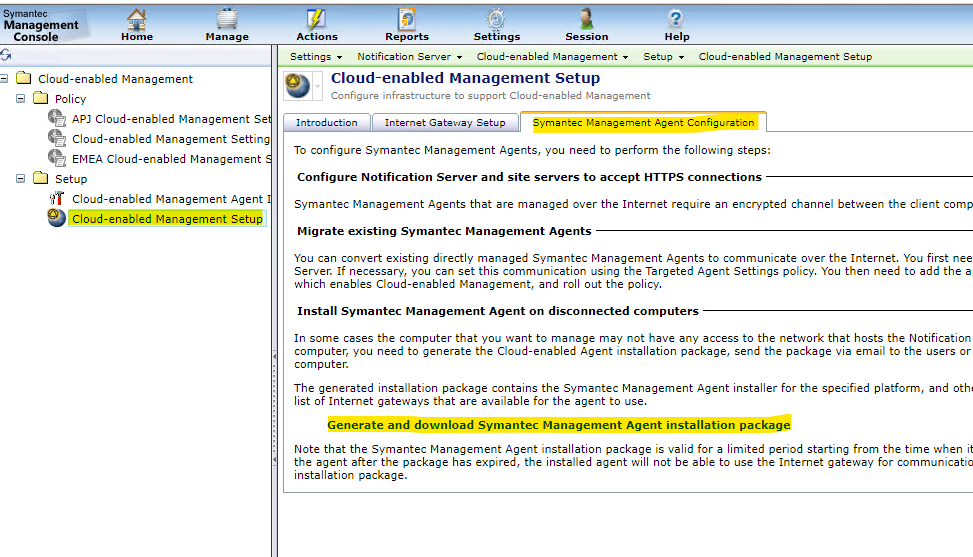973x557 pixels.
Task: Open the dropdown arrow beside header icon
Action: coord(317,86)
